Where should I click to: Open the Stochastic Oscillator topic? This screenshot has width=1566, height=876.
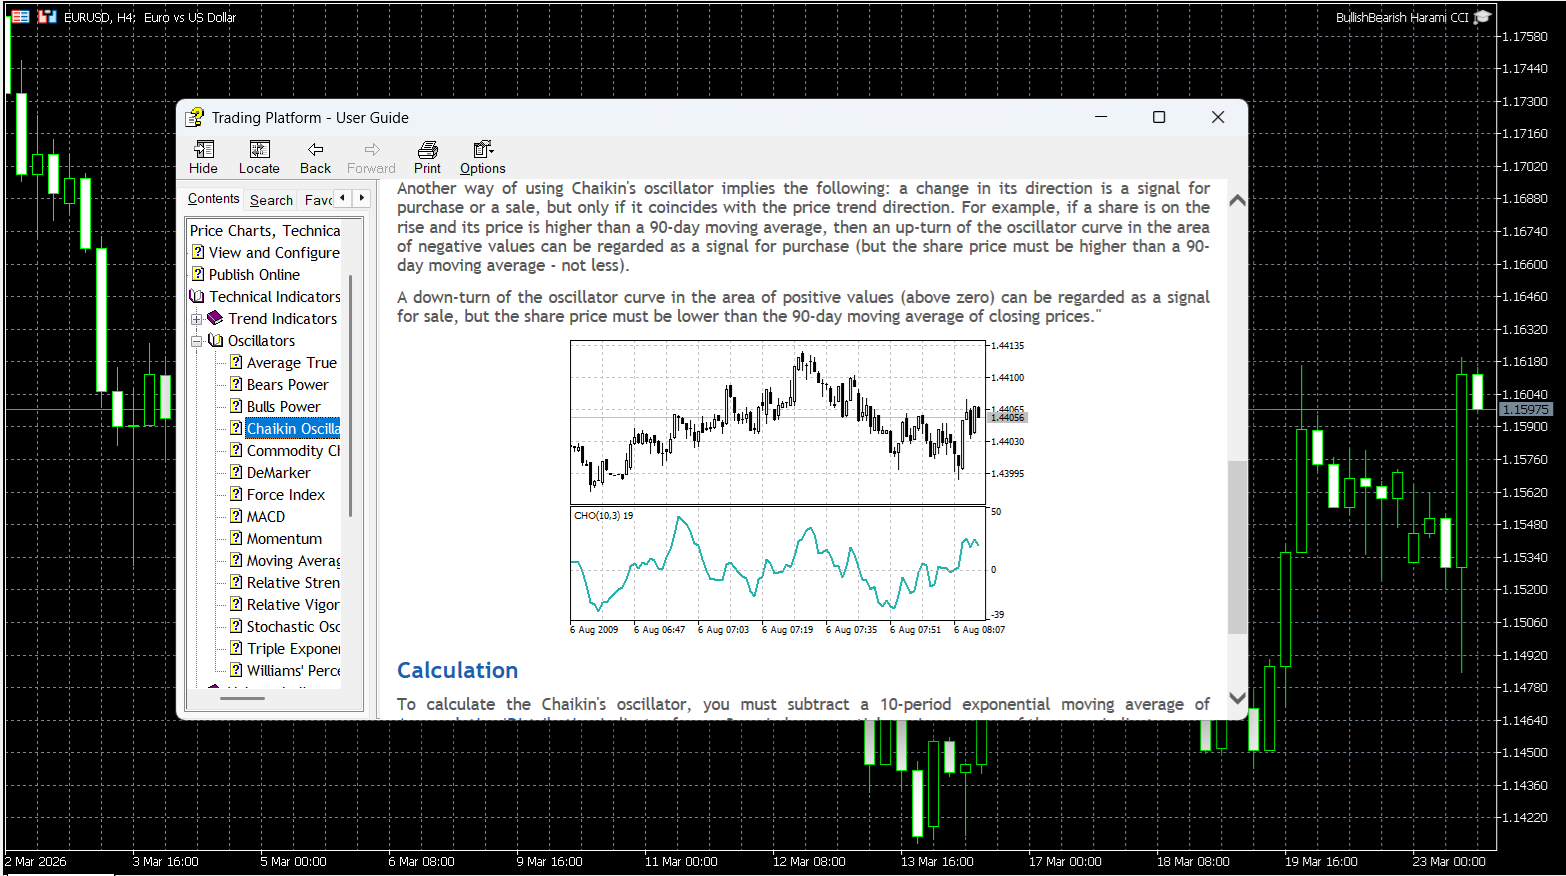click(x=284, y=627)
